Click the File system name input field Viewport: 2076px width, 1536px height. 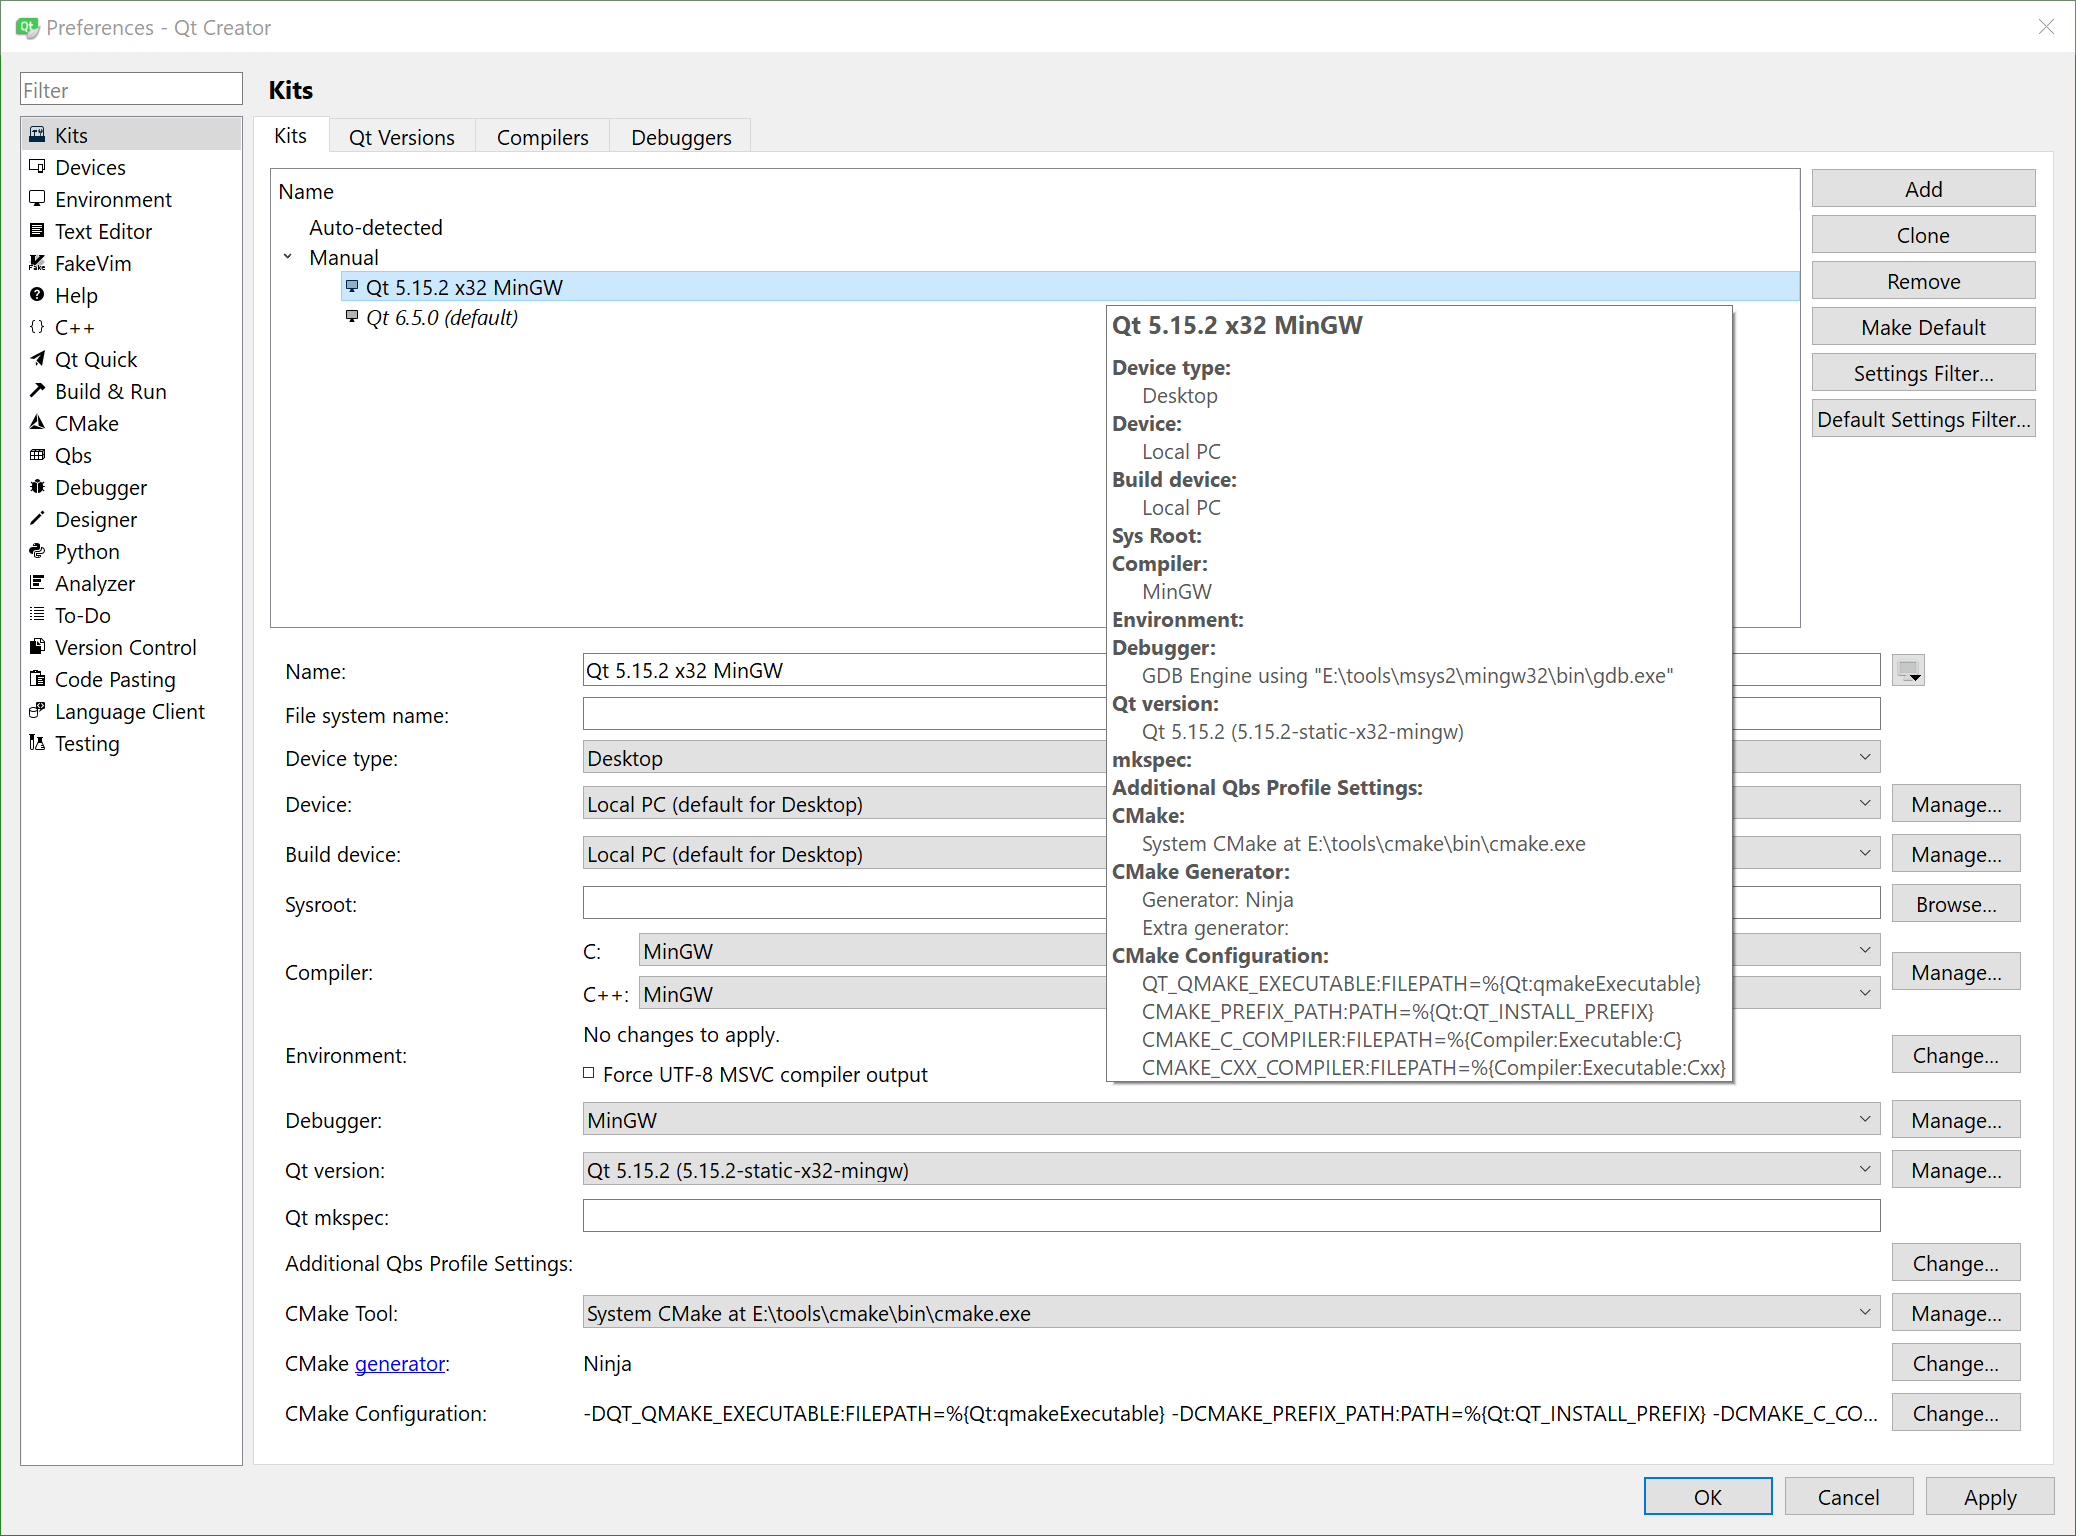coord(1231,713)
